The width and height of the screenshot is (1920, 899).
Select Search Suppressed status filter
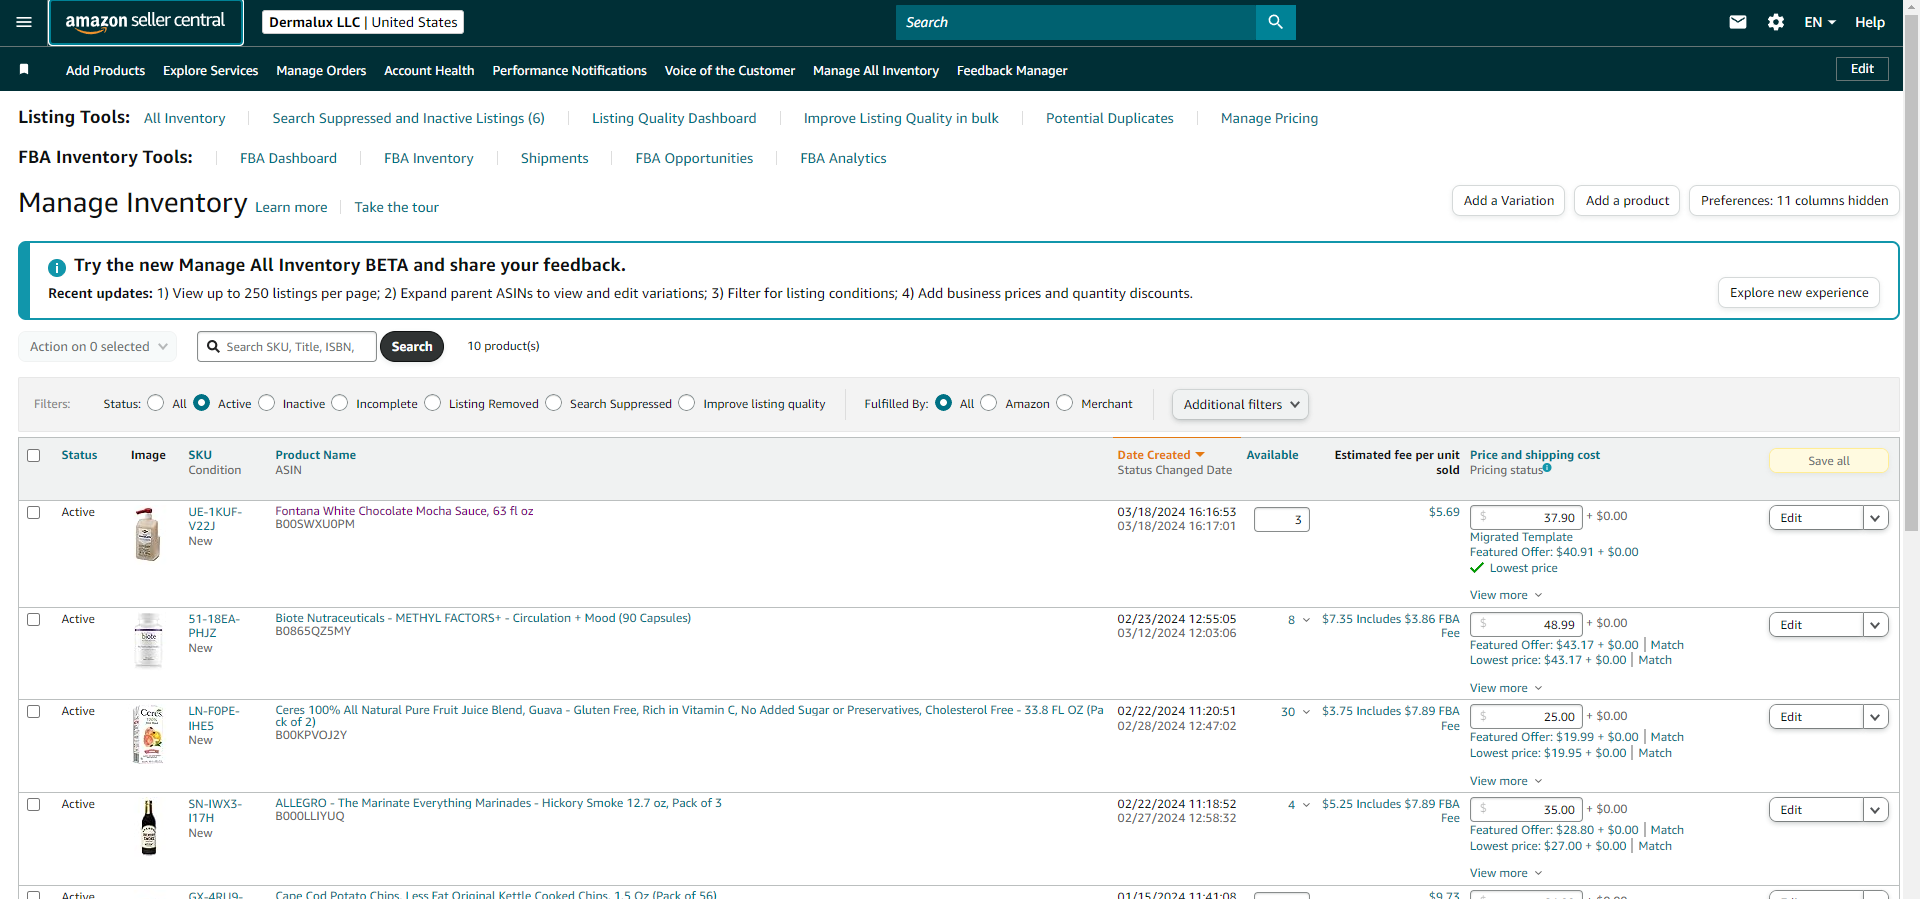point(553,403)
